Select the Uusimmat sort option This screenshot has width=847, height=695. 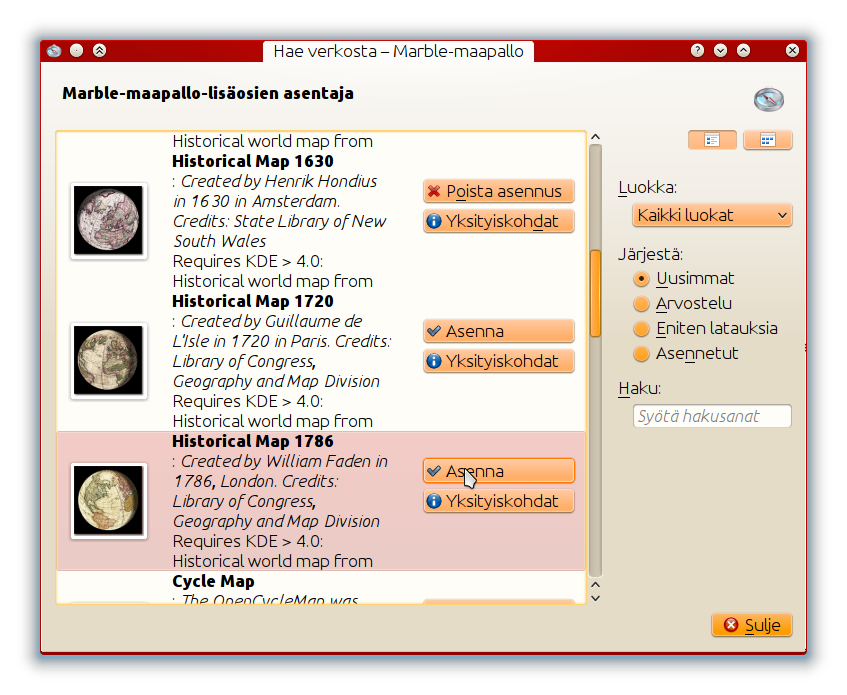point(683,279)
